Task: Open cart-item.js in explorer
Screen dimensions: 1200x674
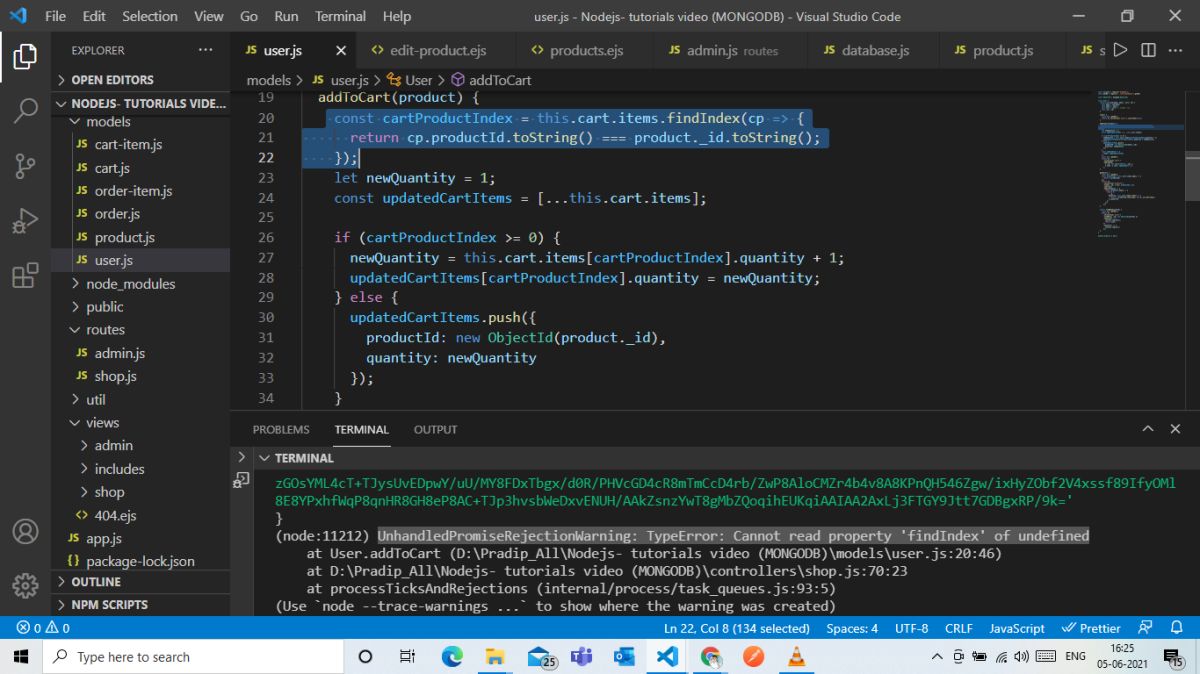Action: pos(140,144)
